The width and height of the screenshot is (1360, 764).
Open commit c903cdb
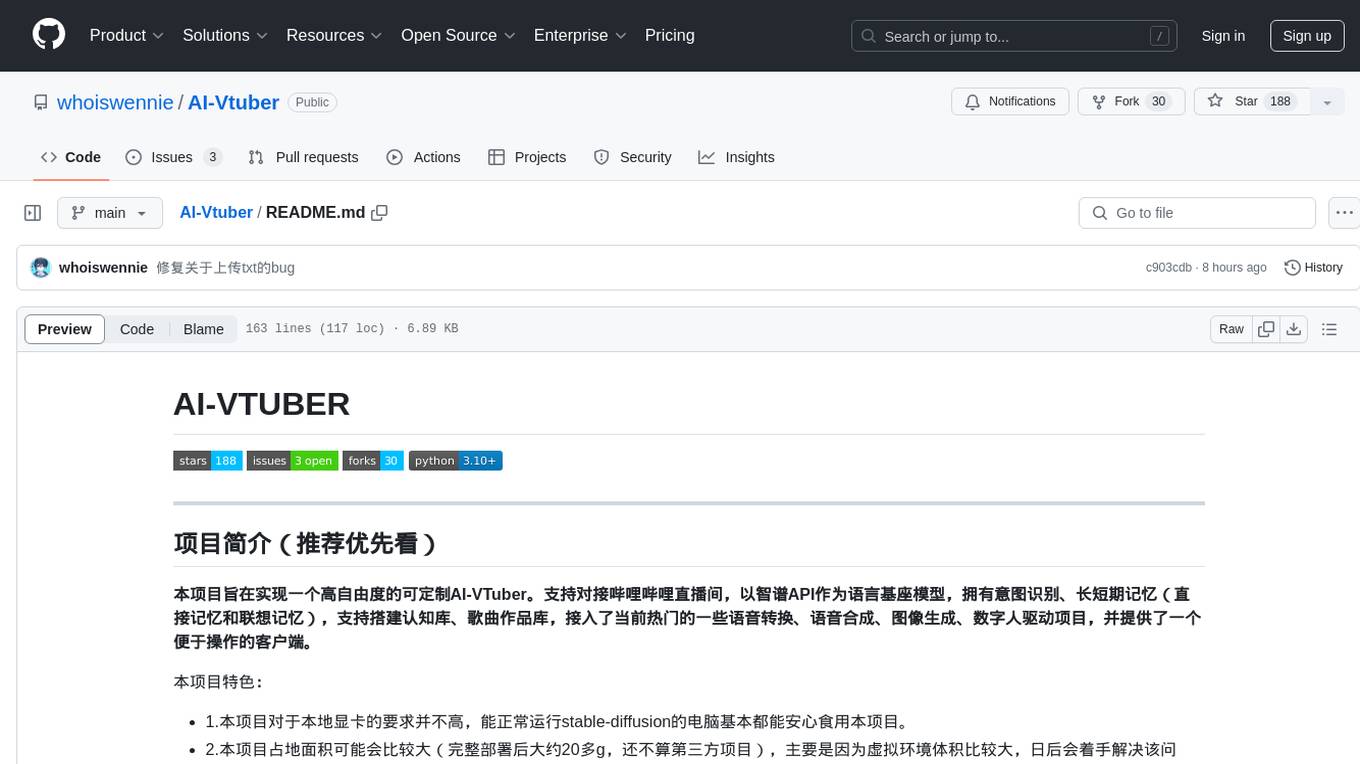pyautogui.click(x=1168, y=268)
